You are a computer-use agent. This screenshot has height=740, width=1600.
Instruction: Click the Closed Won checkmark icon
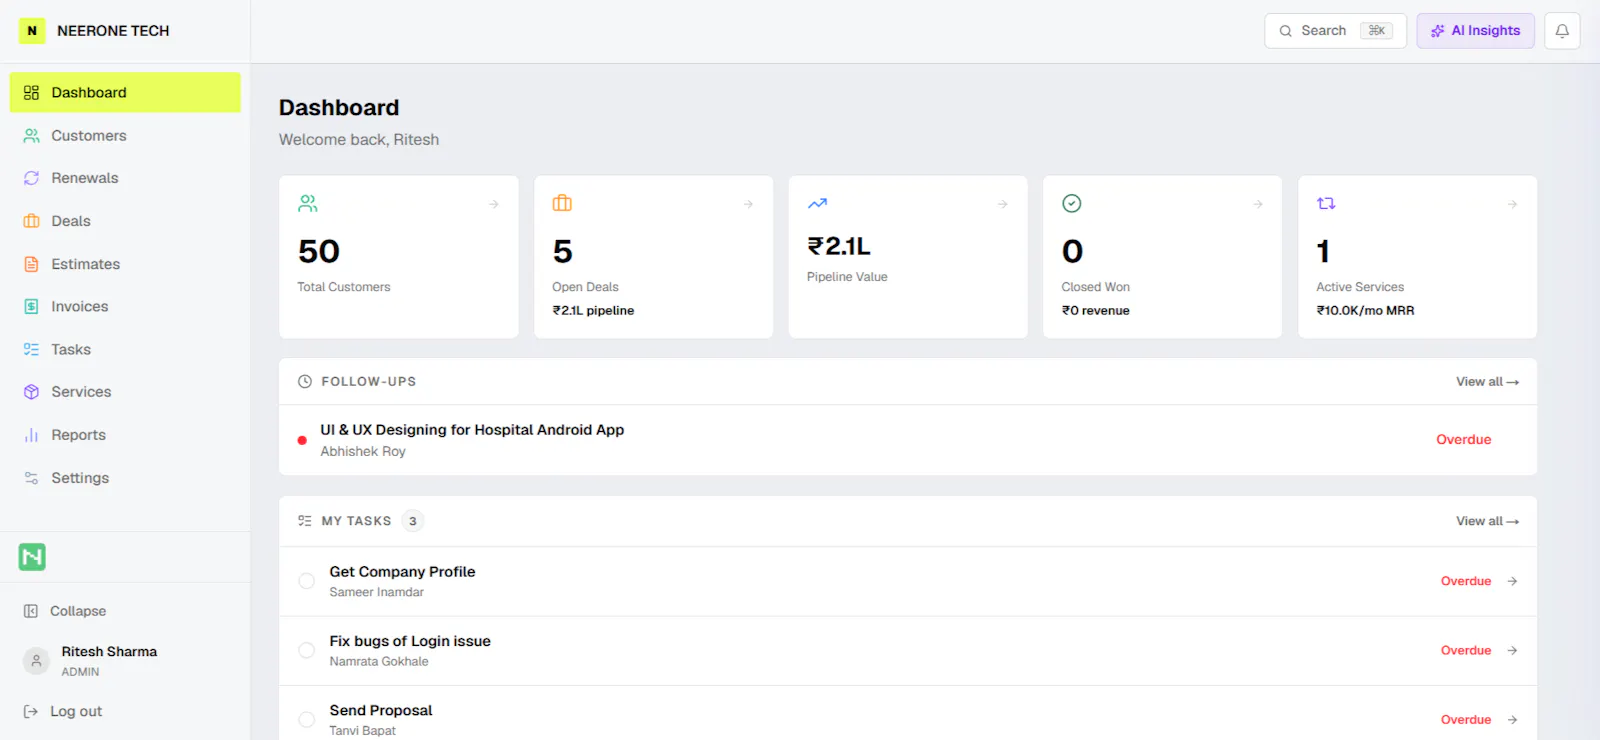click(x=1071, y=203)
